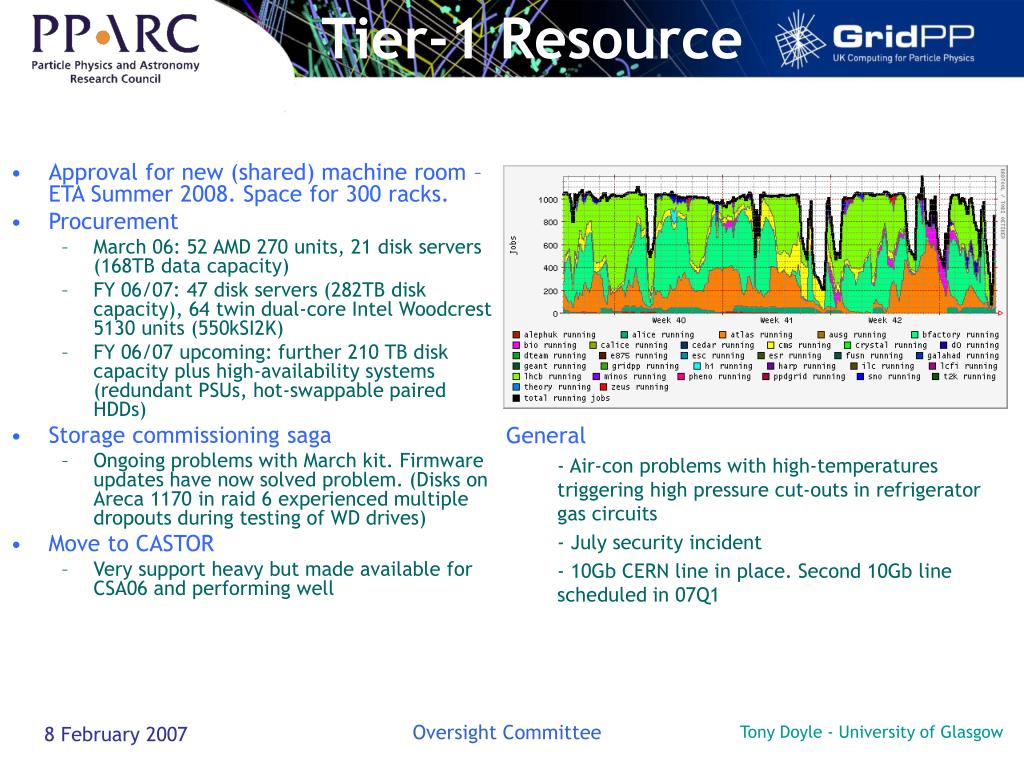Select the 'General' heading
Viewport: 1024px width, 768px height.
point(545,436)
